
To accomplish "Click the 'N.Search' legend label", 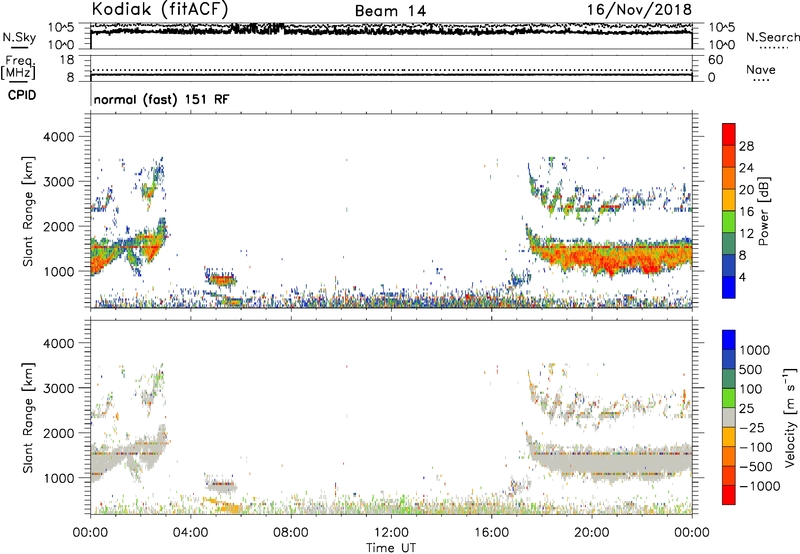I will tap(772, 37).
